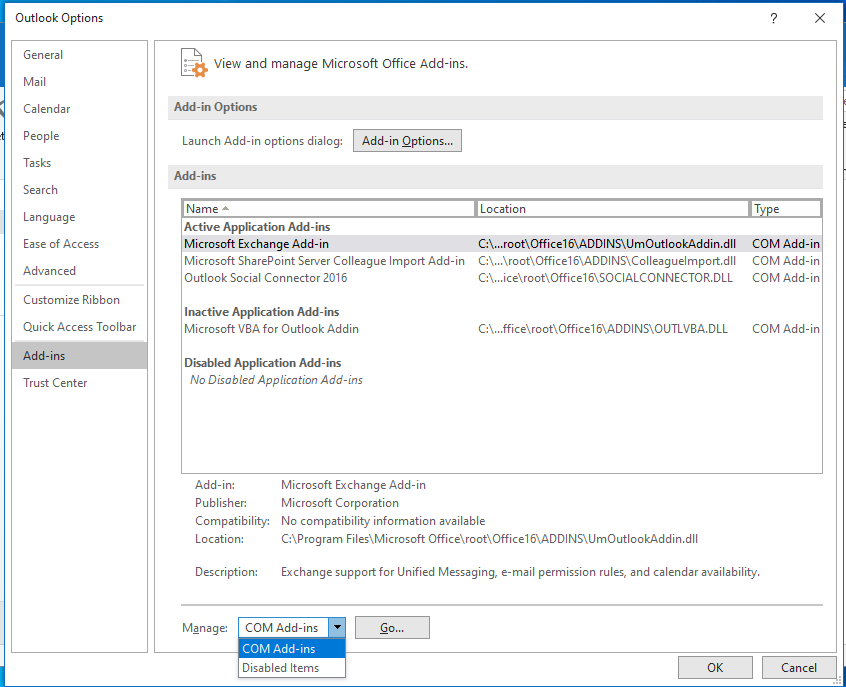Click the ColleagueImport.dll location cell
The height and width of the screenshot is (687, 846).
tap(607, 261)
